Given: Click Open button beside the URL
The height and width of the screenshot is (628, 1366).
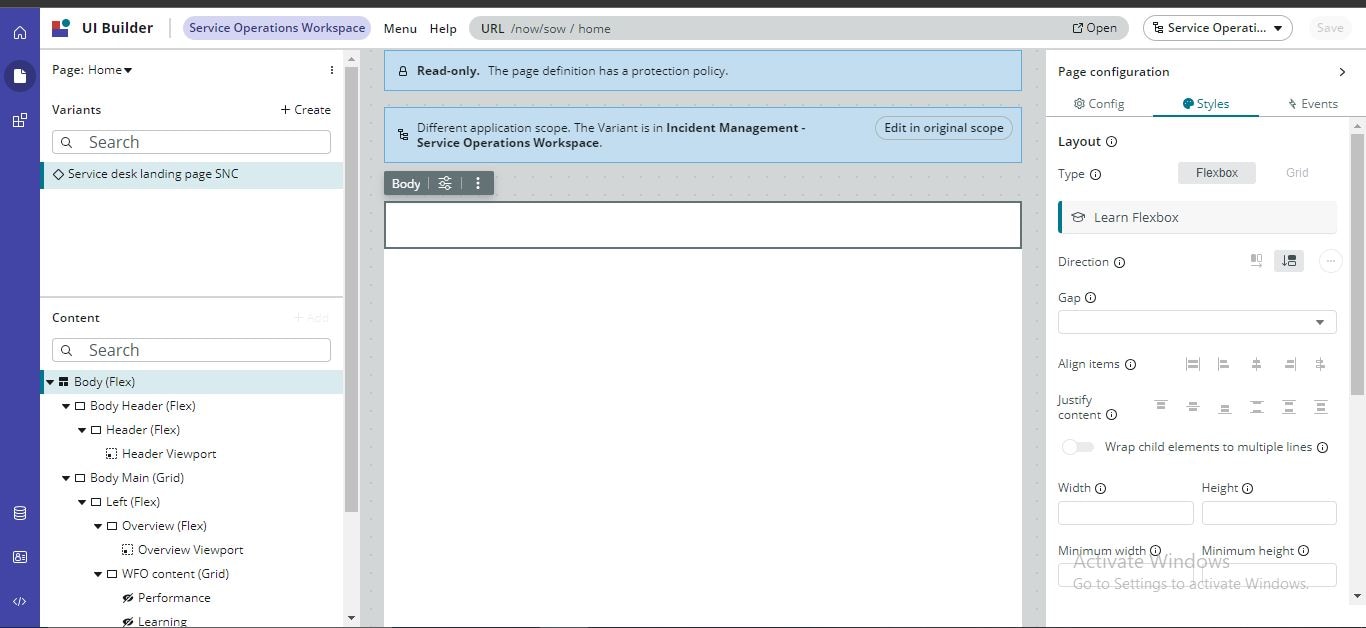Looking at the screenshot, I should coord(1094,28).
